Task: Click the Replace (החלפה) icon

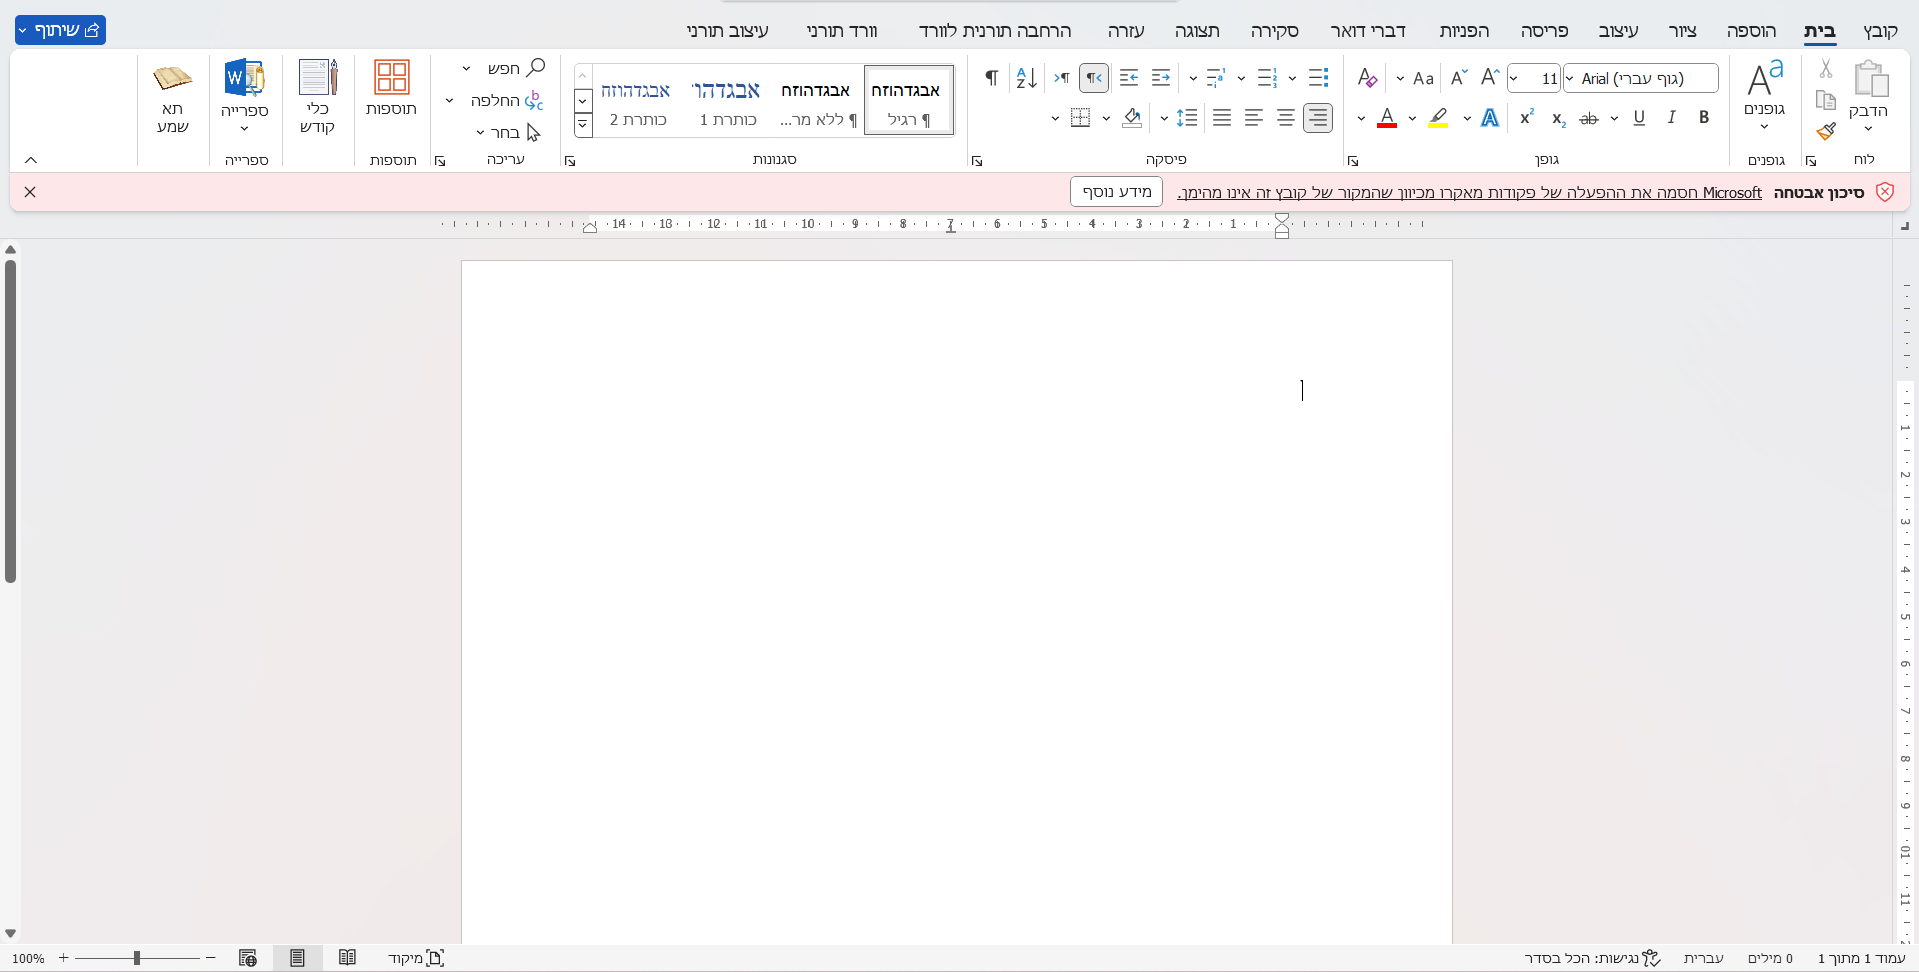Action: 534,100
